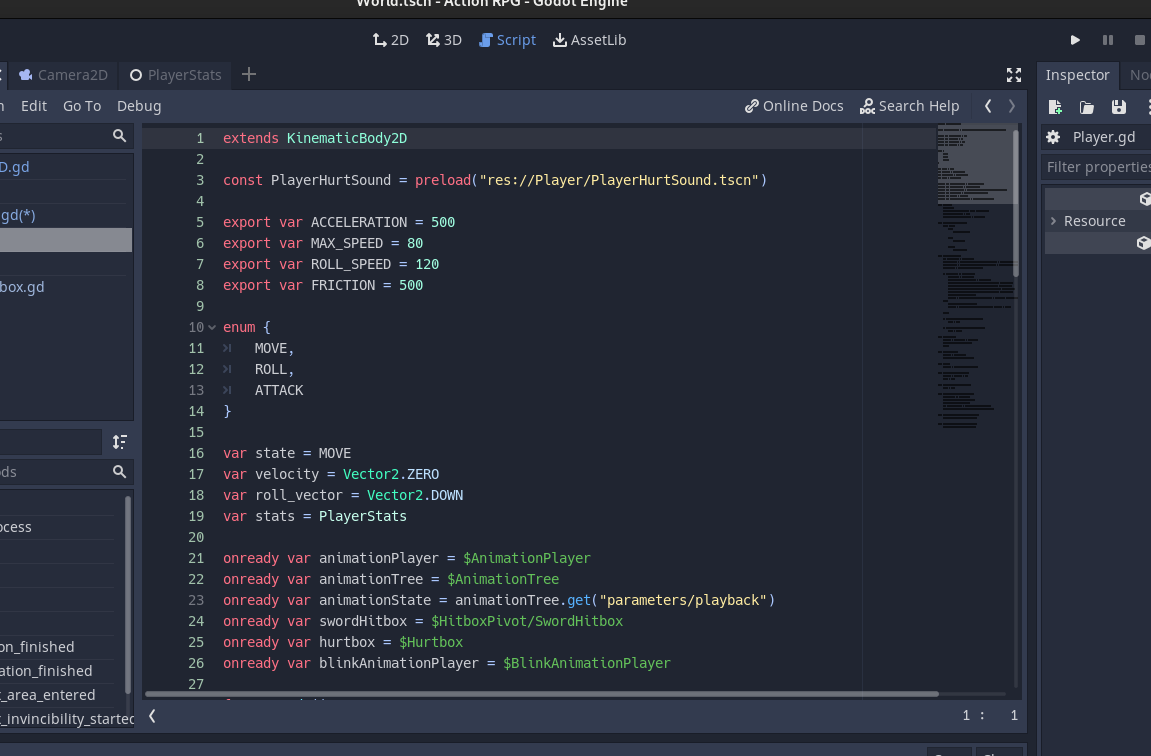This screenshot has width=1151, height=756.
Task: Open the Debug menu
Action: pos(138,105)
